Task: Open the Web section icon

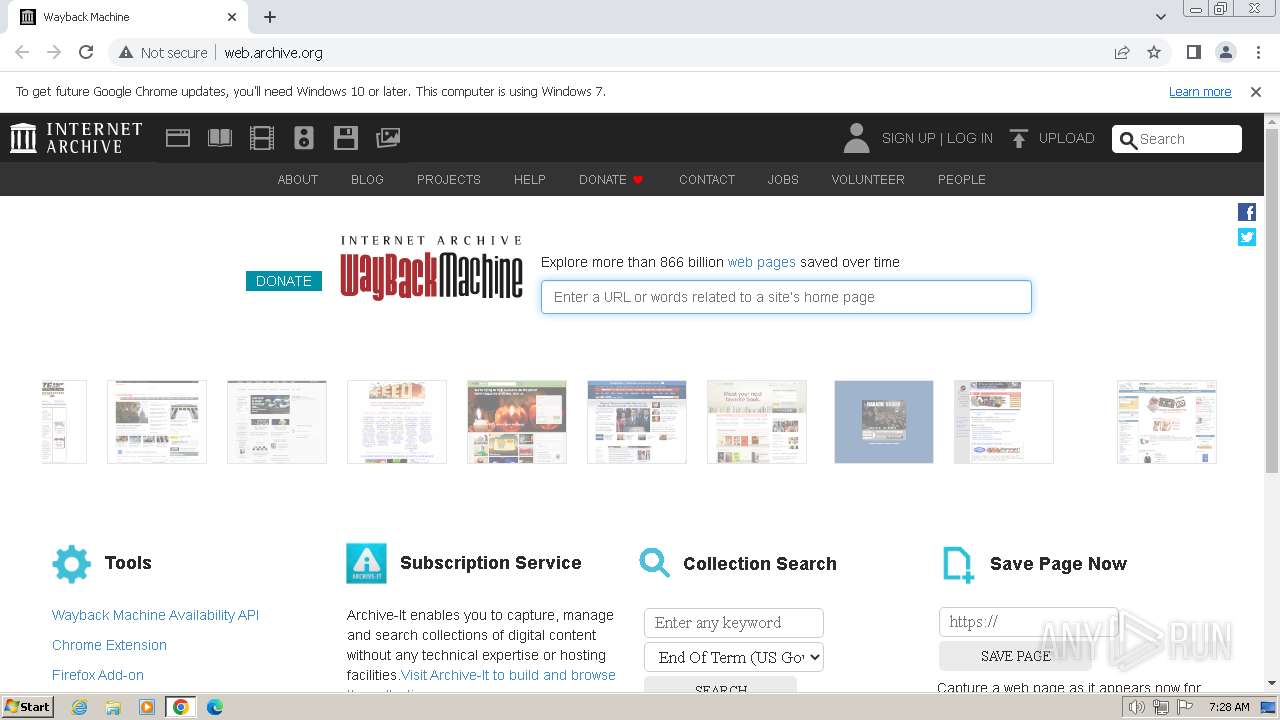Action: click(178, 138)
